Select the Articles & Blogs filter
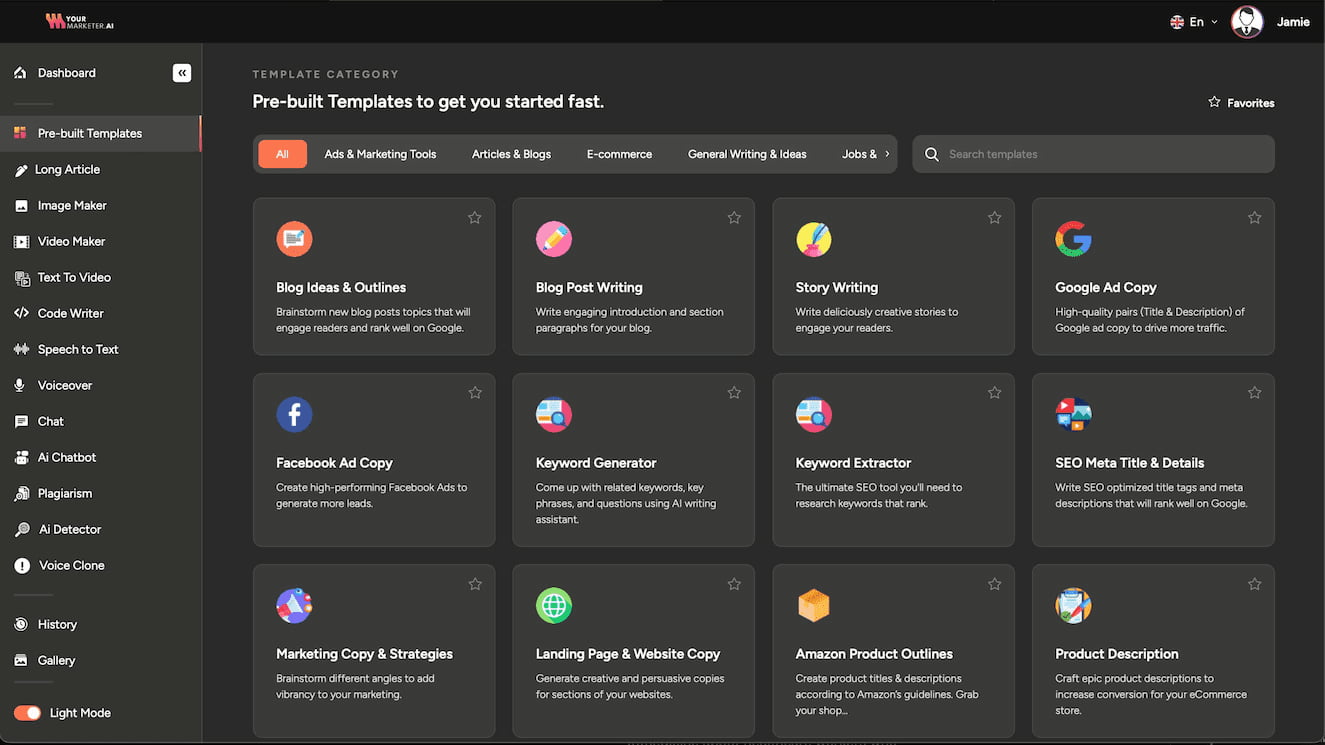1325x745 pixels. click(511, 154)
